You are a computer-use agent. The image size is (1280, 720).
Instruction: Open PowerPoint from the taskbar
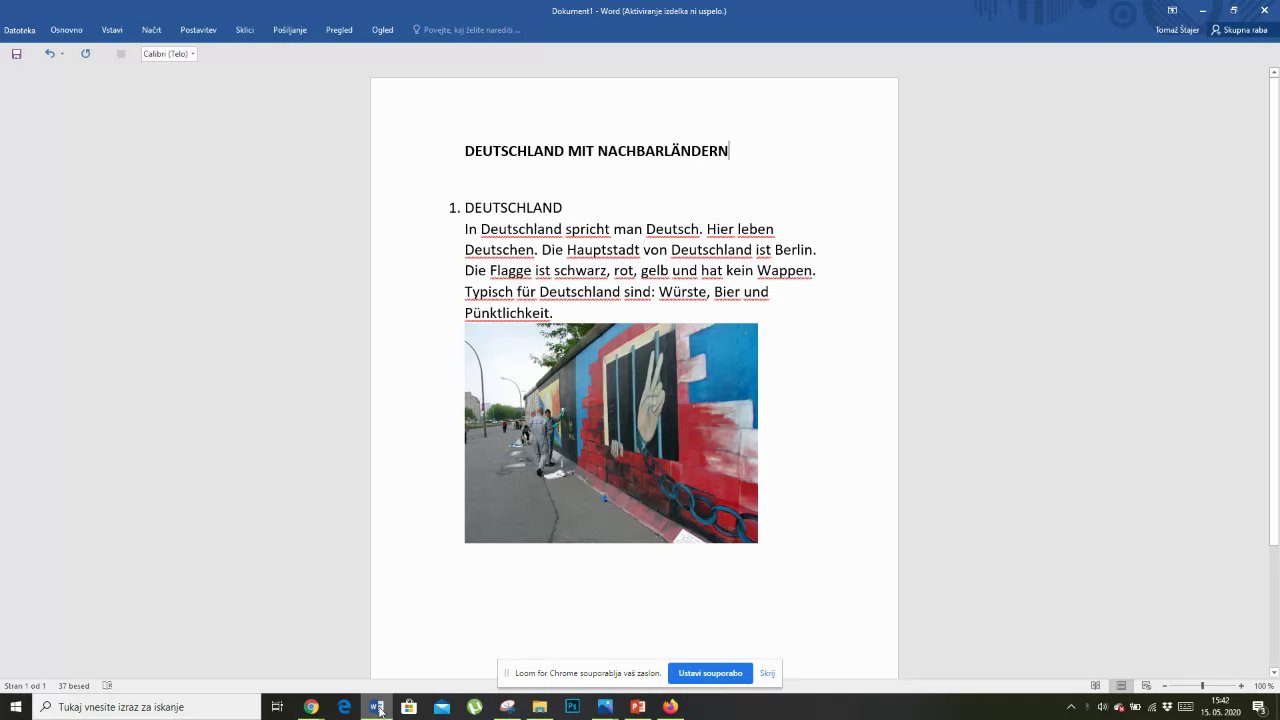(x=638, y=707)
